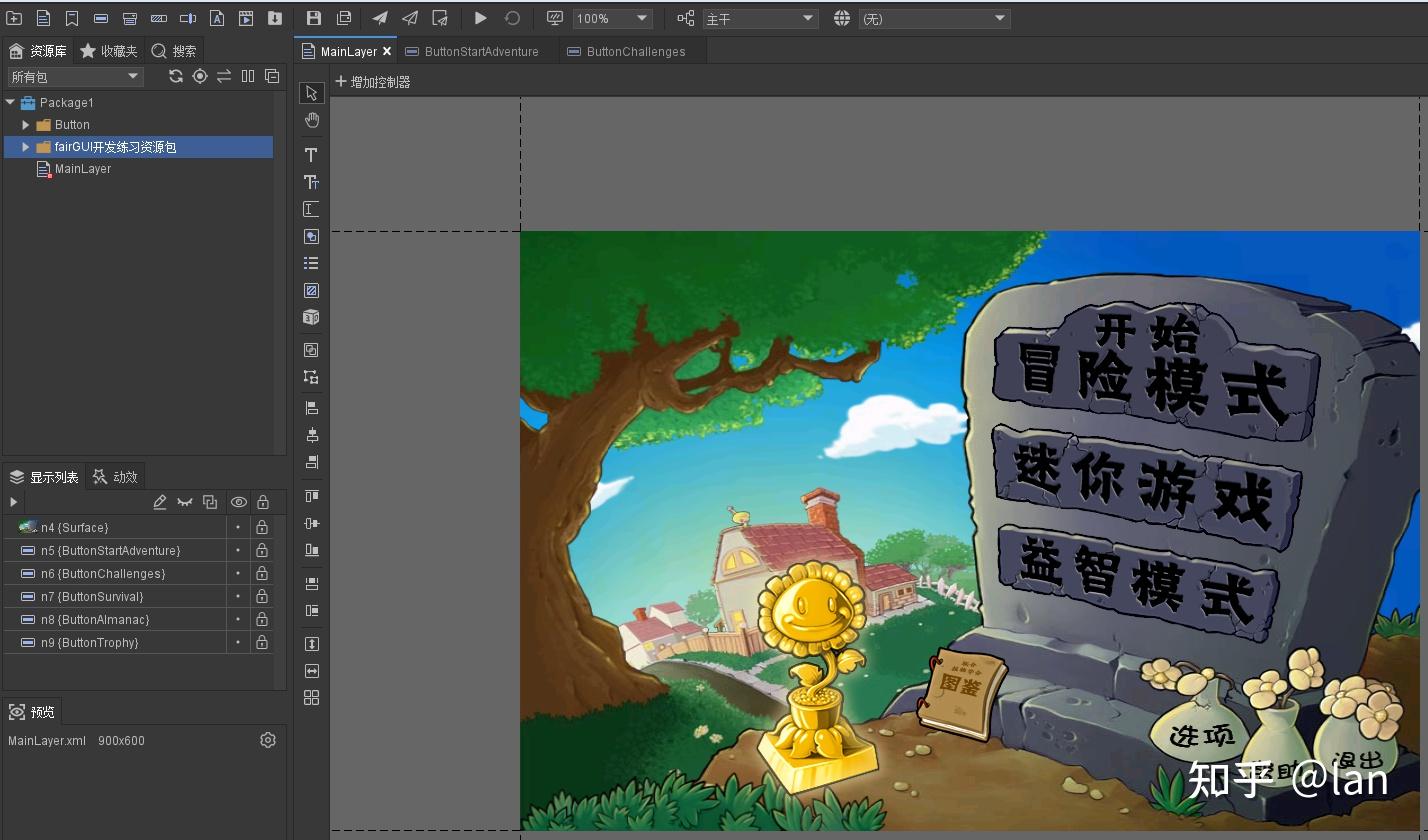Open the 主干 branch dropdown
The width and height of the screenshot is (1428, 840).
click(x=760, y=18)
